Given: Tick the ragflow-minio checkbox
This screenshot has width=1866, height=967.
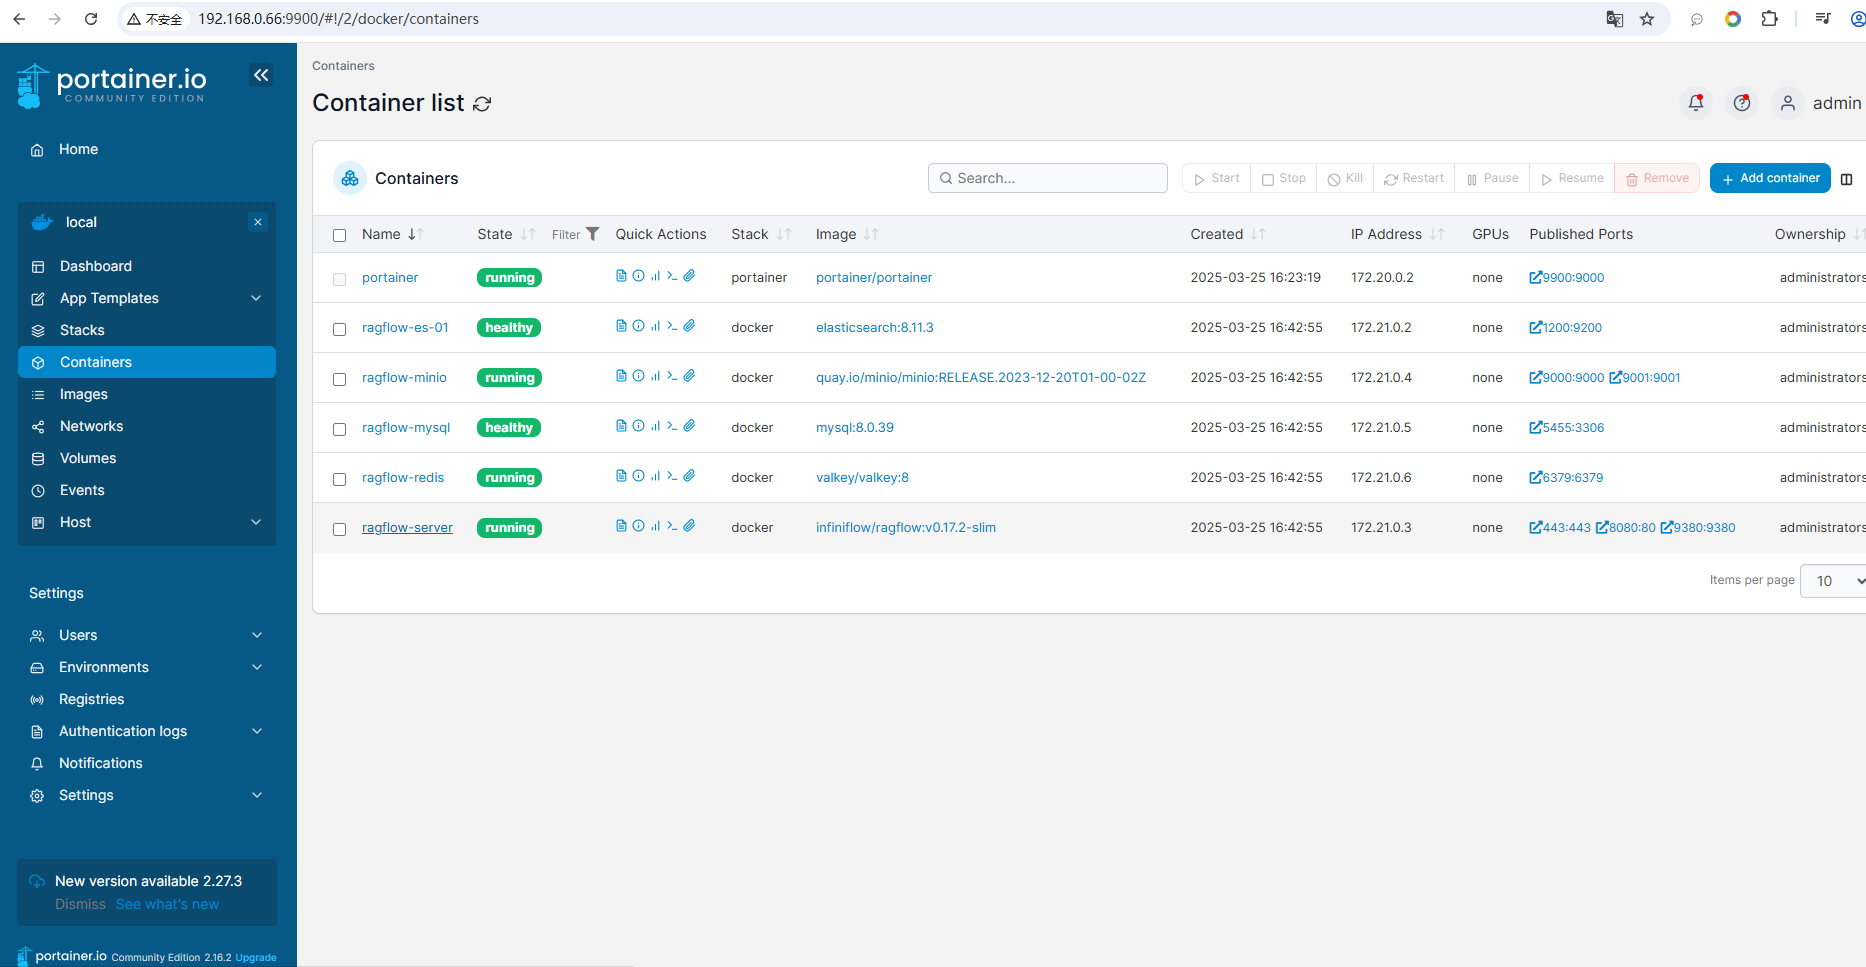Looking at the screenshot, I should click(x=339, y=379).
